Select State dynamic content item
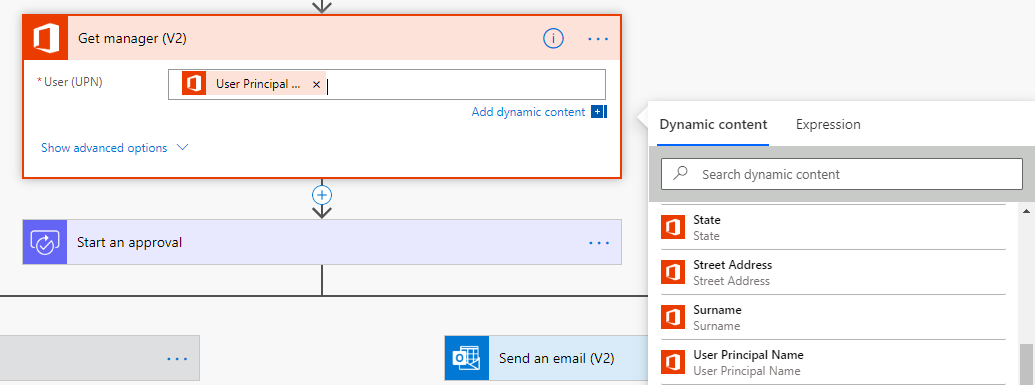The image size is (1035, 385). 833,227
